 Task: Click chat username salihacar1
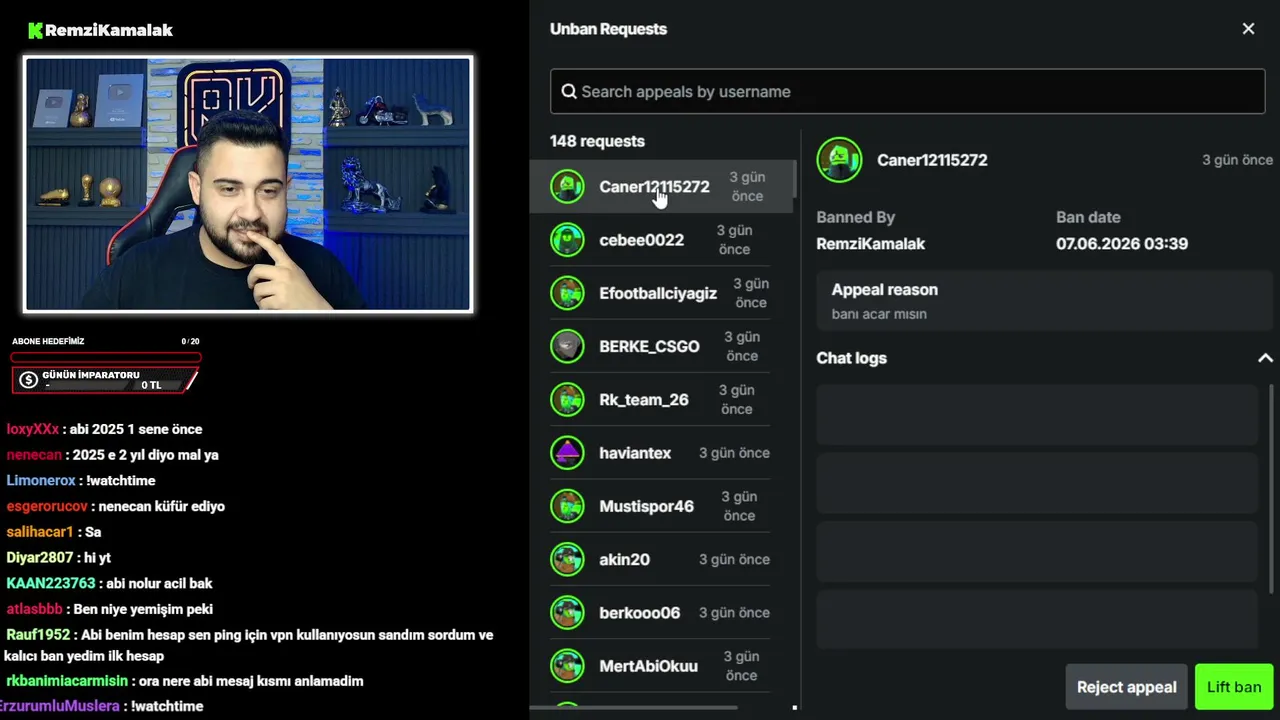tap(40, 532)
